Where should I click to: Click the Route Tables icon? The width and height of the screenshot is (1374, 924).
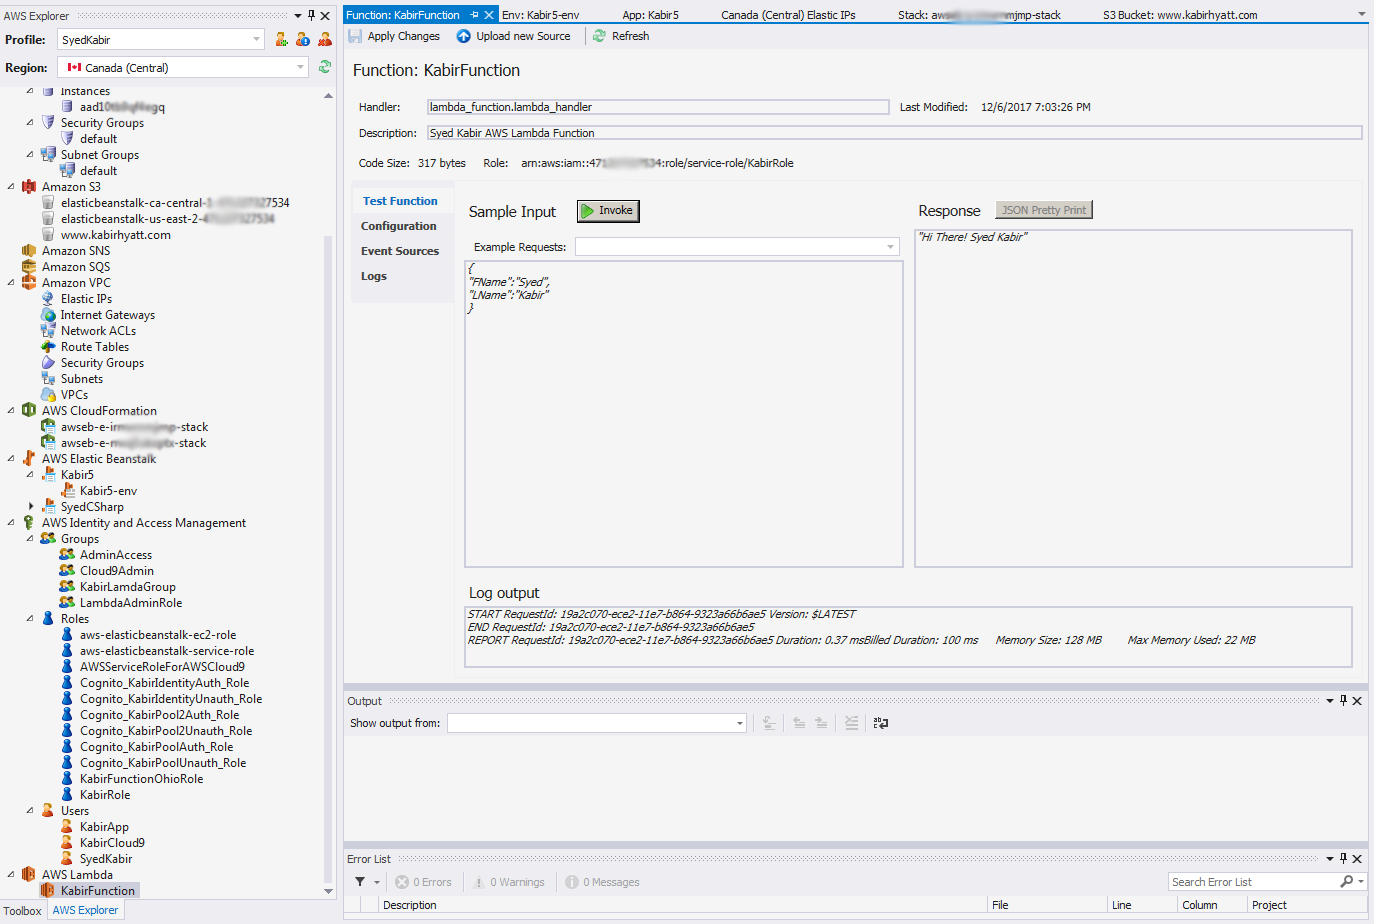tap(48, 347)
